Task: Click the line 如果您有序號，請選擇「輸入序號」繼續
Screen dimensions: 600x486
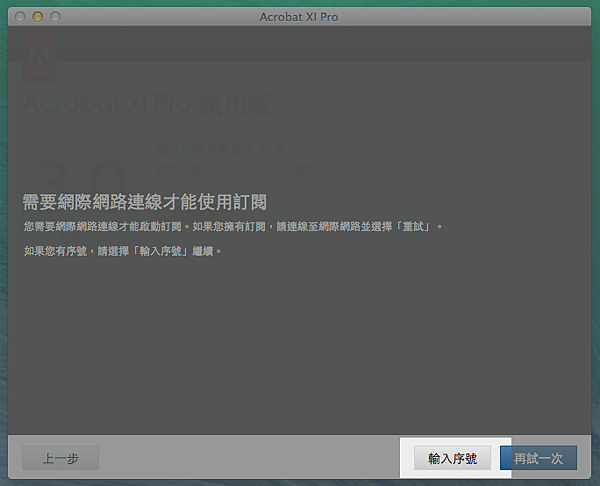Action: pyautogui.click(x=122, y=251)
